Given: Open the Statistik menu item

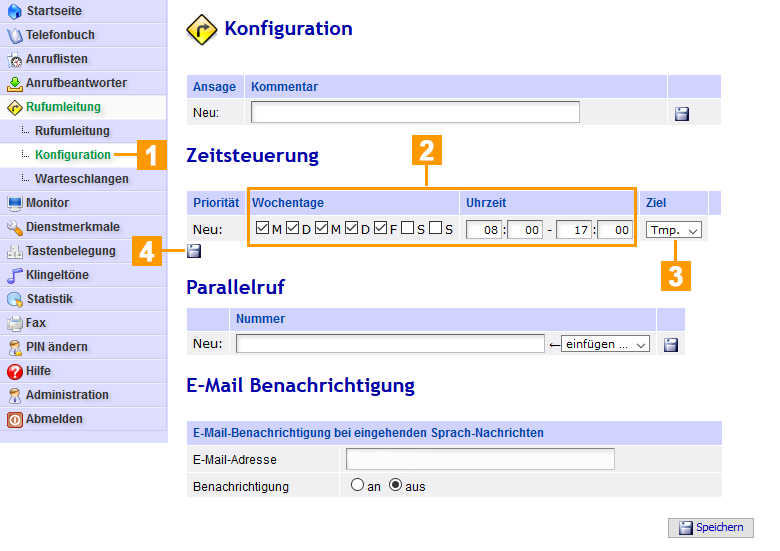Looking at the screenshot, I should point(49,299).
